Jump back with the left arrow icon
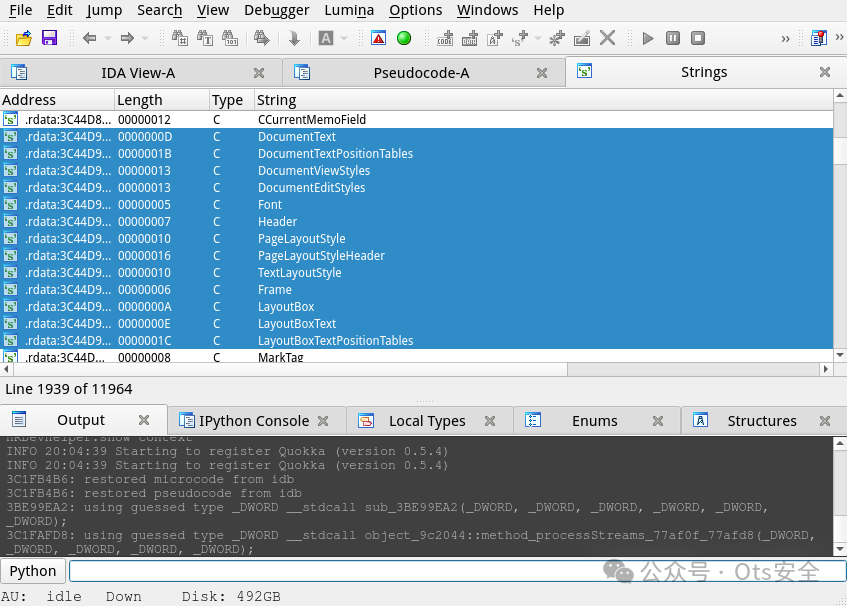Screen dimensions: 847x606 pos(90,38)
